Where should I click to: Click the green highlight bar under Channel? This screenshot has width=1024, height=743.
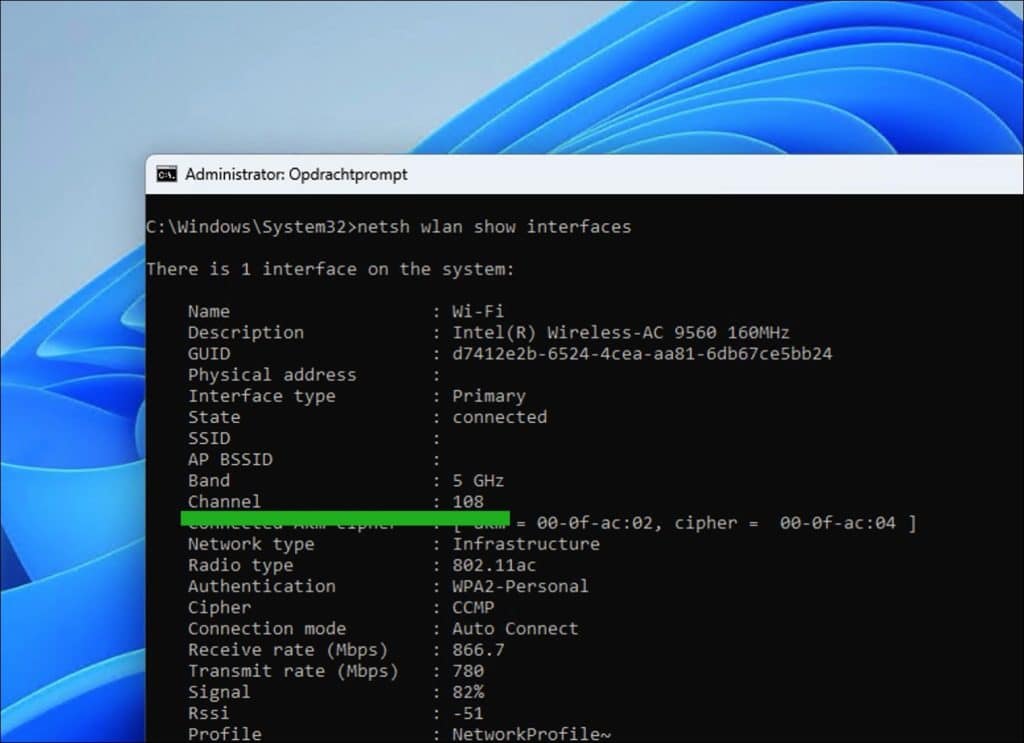pyautogui.click(x=345, y=518)
